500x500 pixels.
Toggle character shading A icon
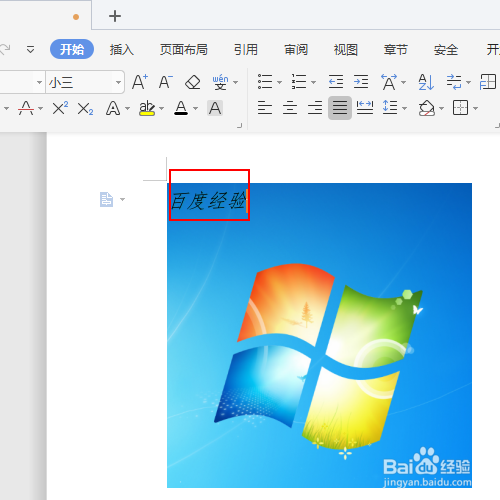coord(215,108)
